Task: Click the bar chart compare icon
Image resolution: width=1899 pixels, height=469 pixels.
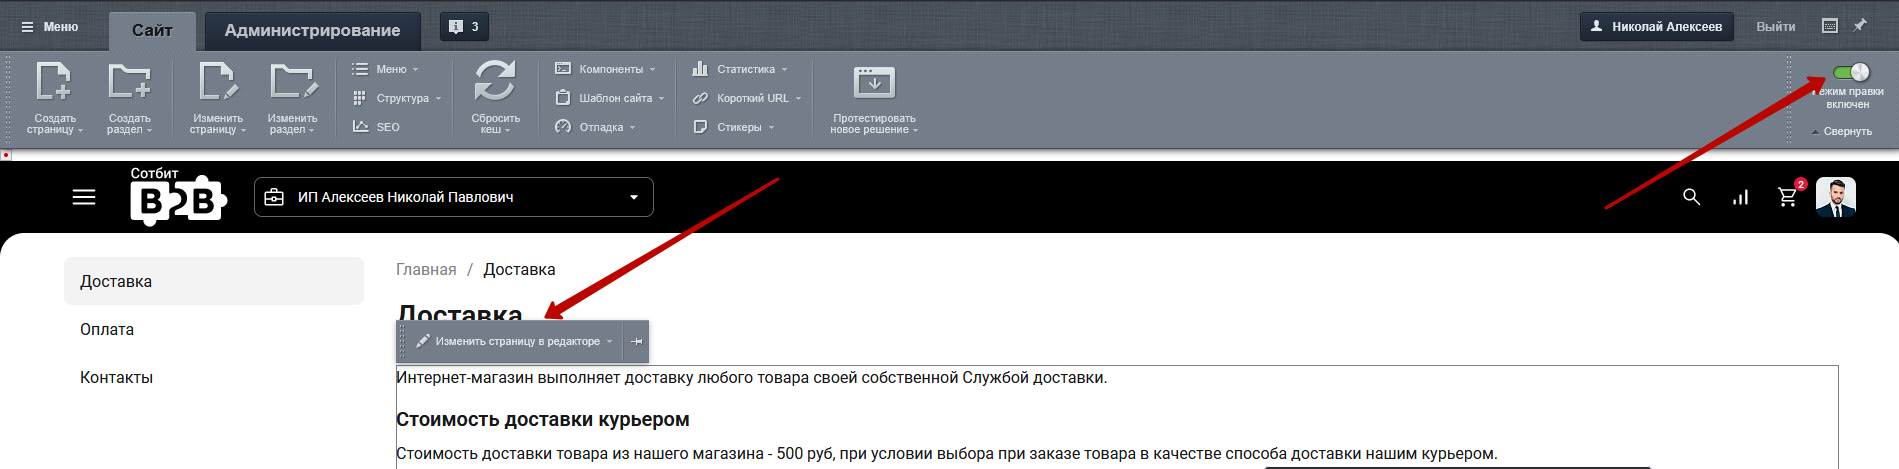Action: point(1740,197)
